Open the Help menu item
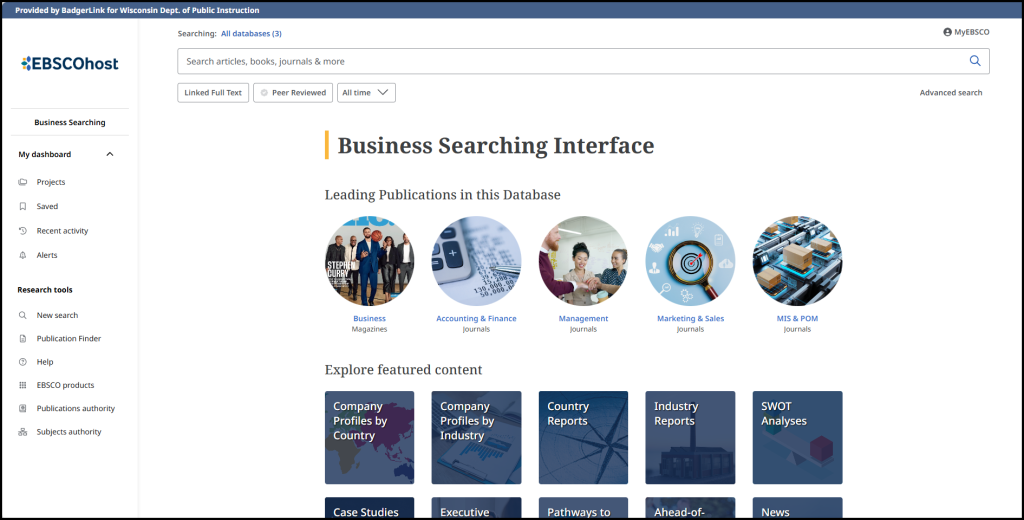This screenshot has width=1024, height=520. (45, 362)
